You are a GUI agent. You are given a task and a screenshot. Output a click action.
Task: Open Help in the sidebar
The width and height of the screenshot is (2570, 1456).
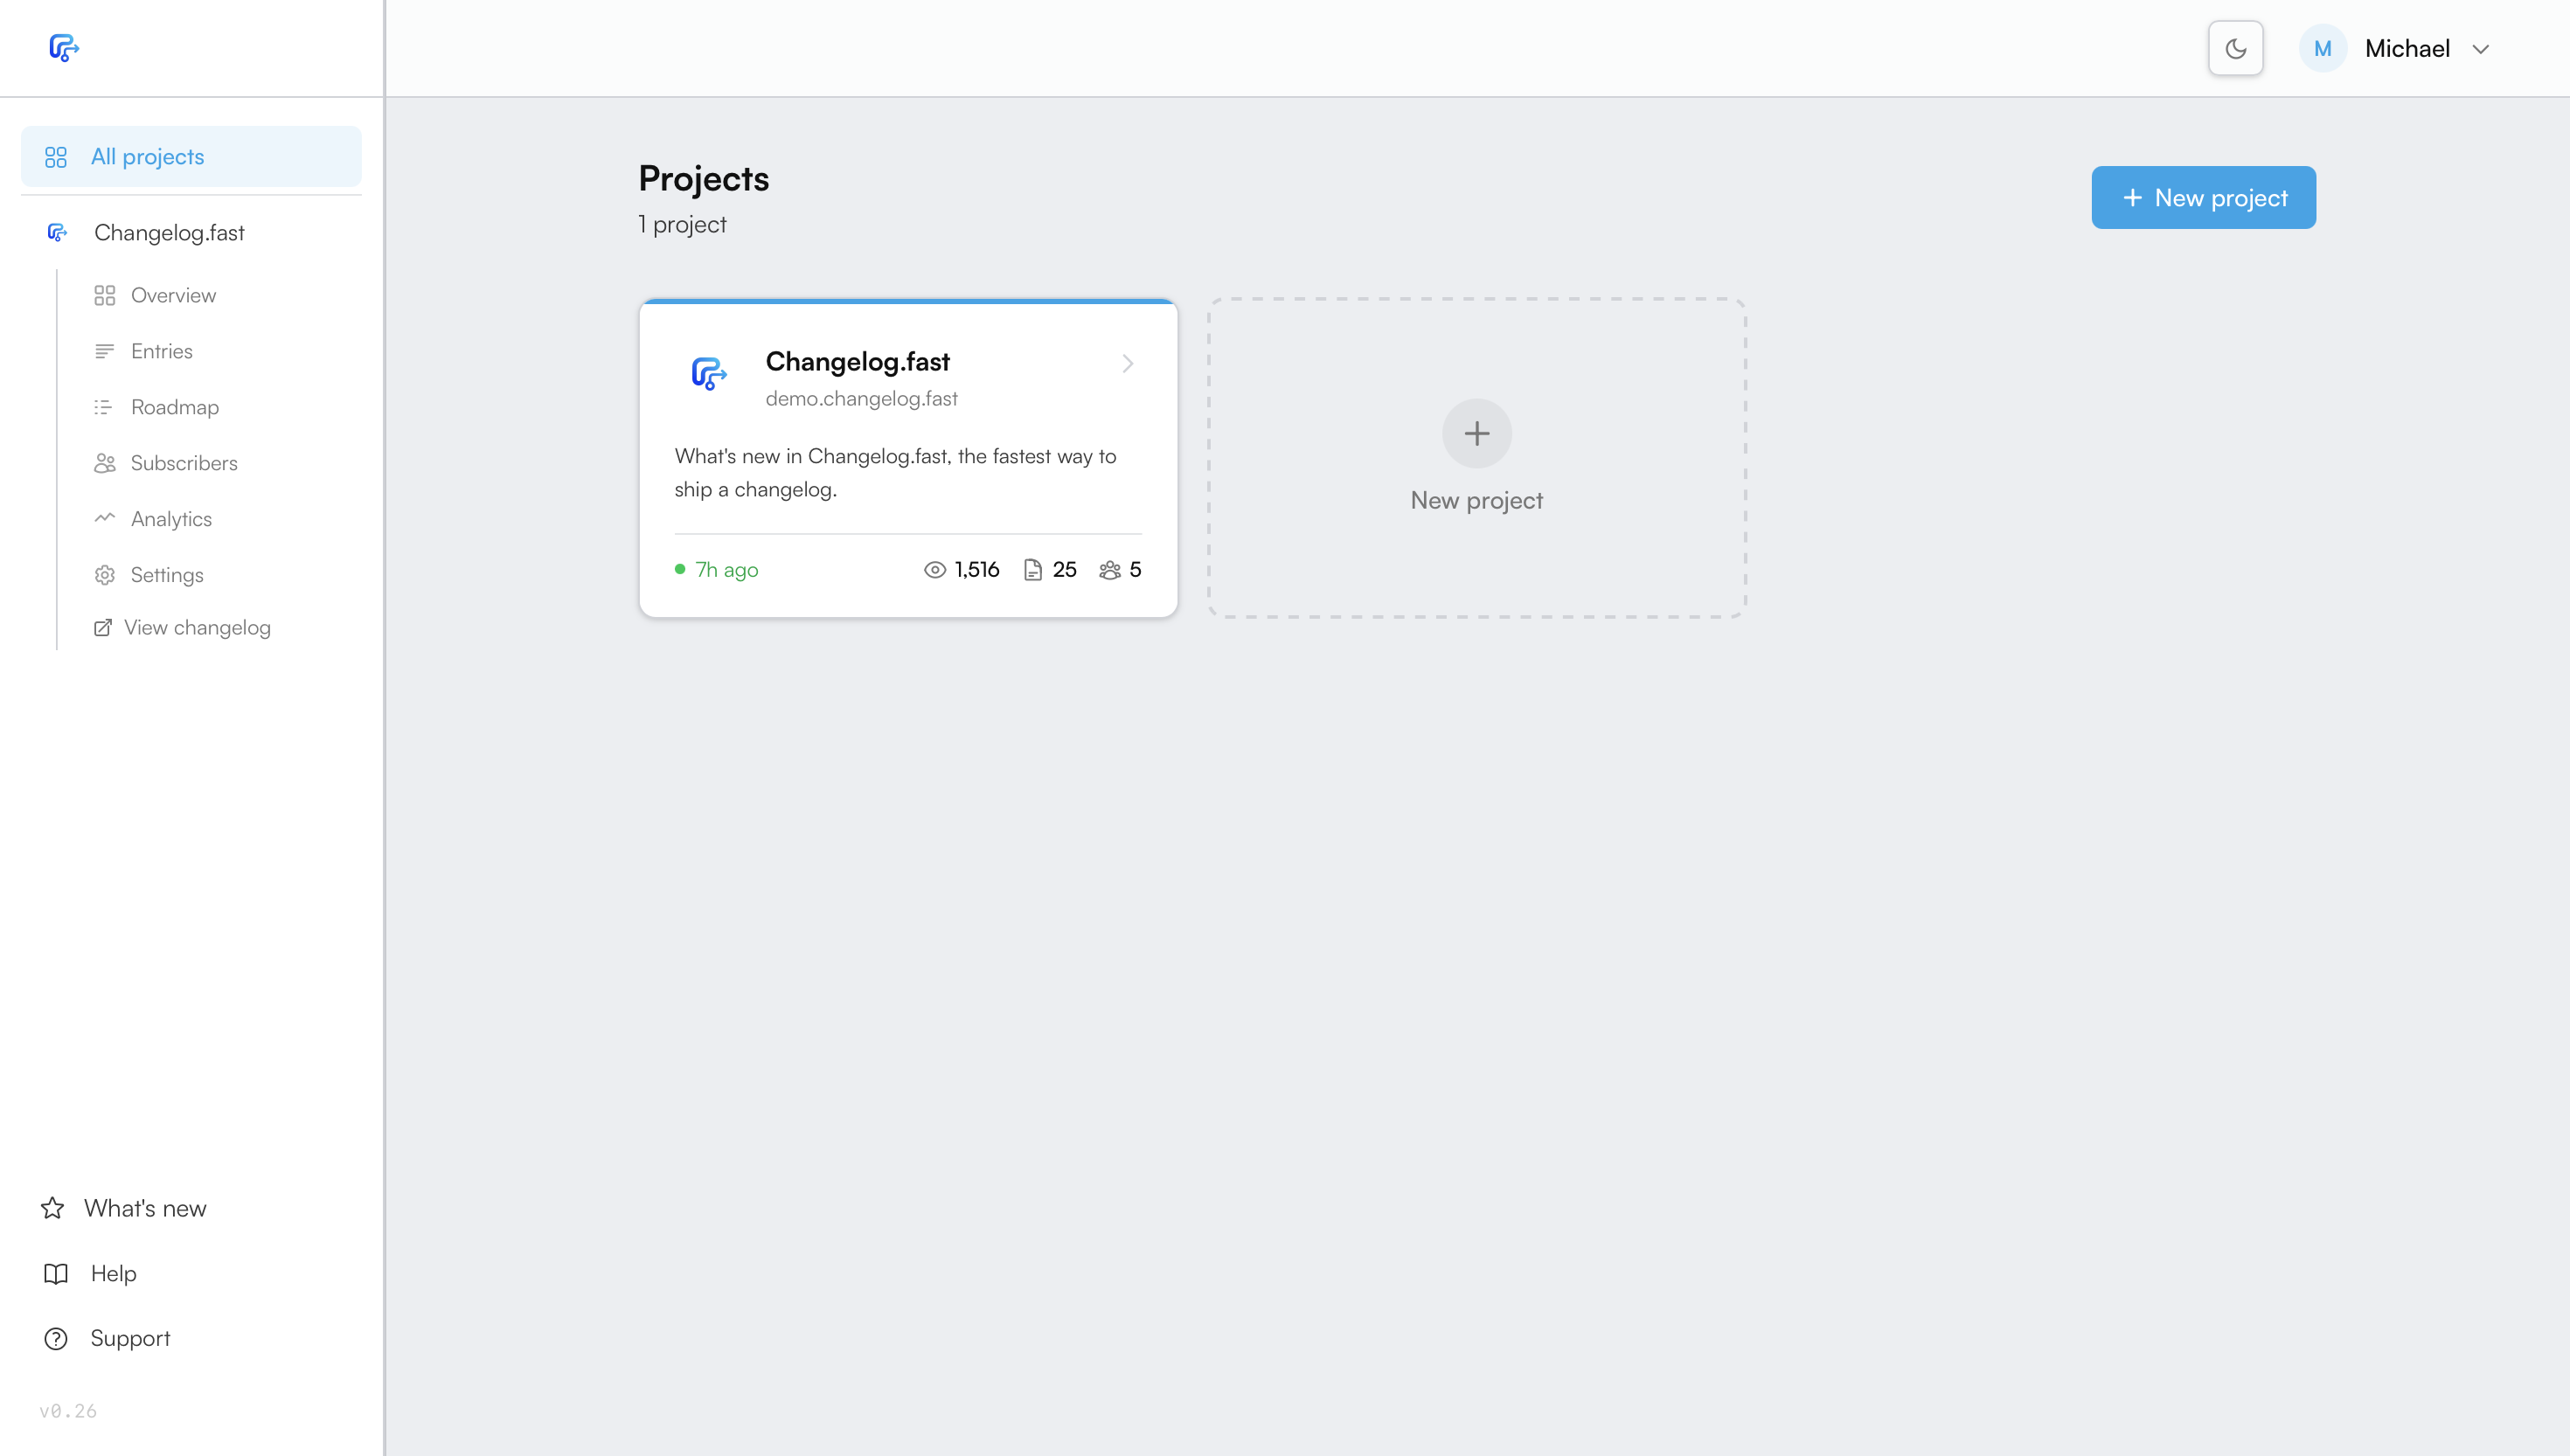click(x=112, y=1273)
